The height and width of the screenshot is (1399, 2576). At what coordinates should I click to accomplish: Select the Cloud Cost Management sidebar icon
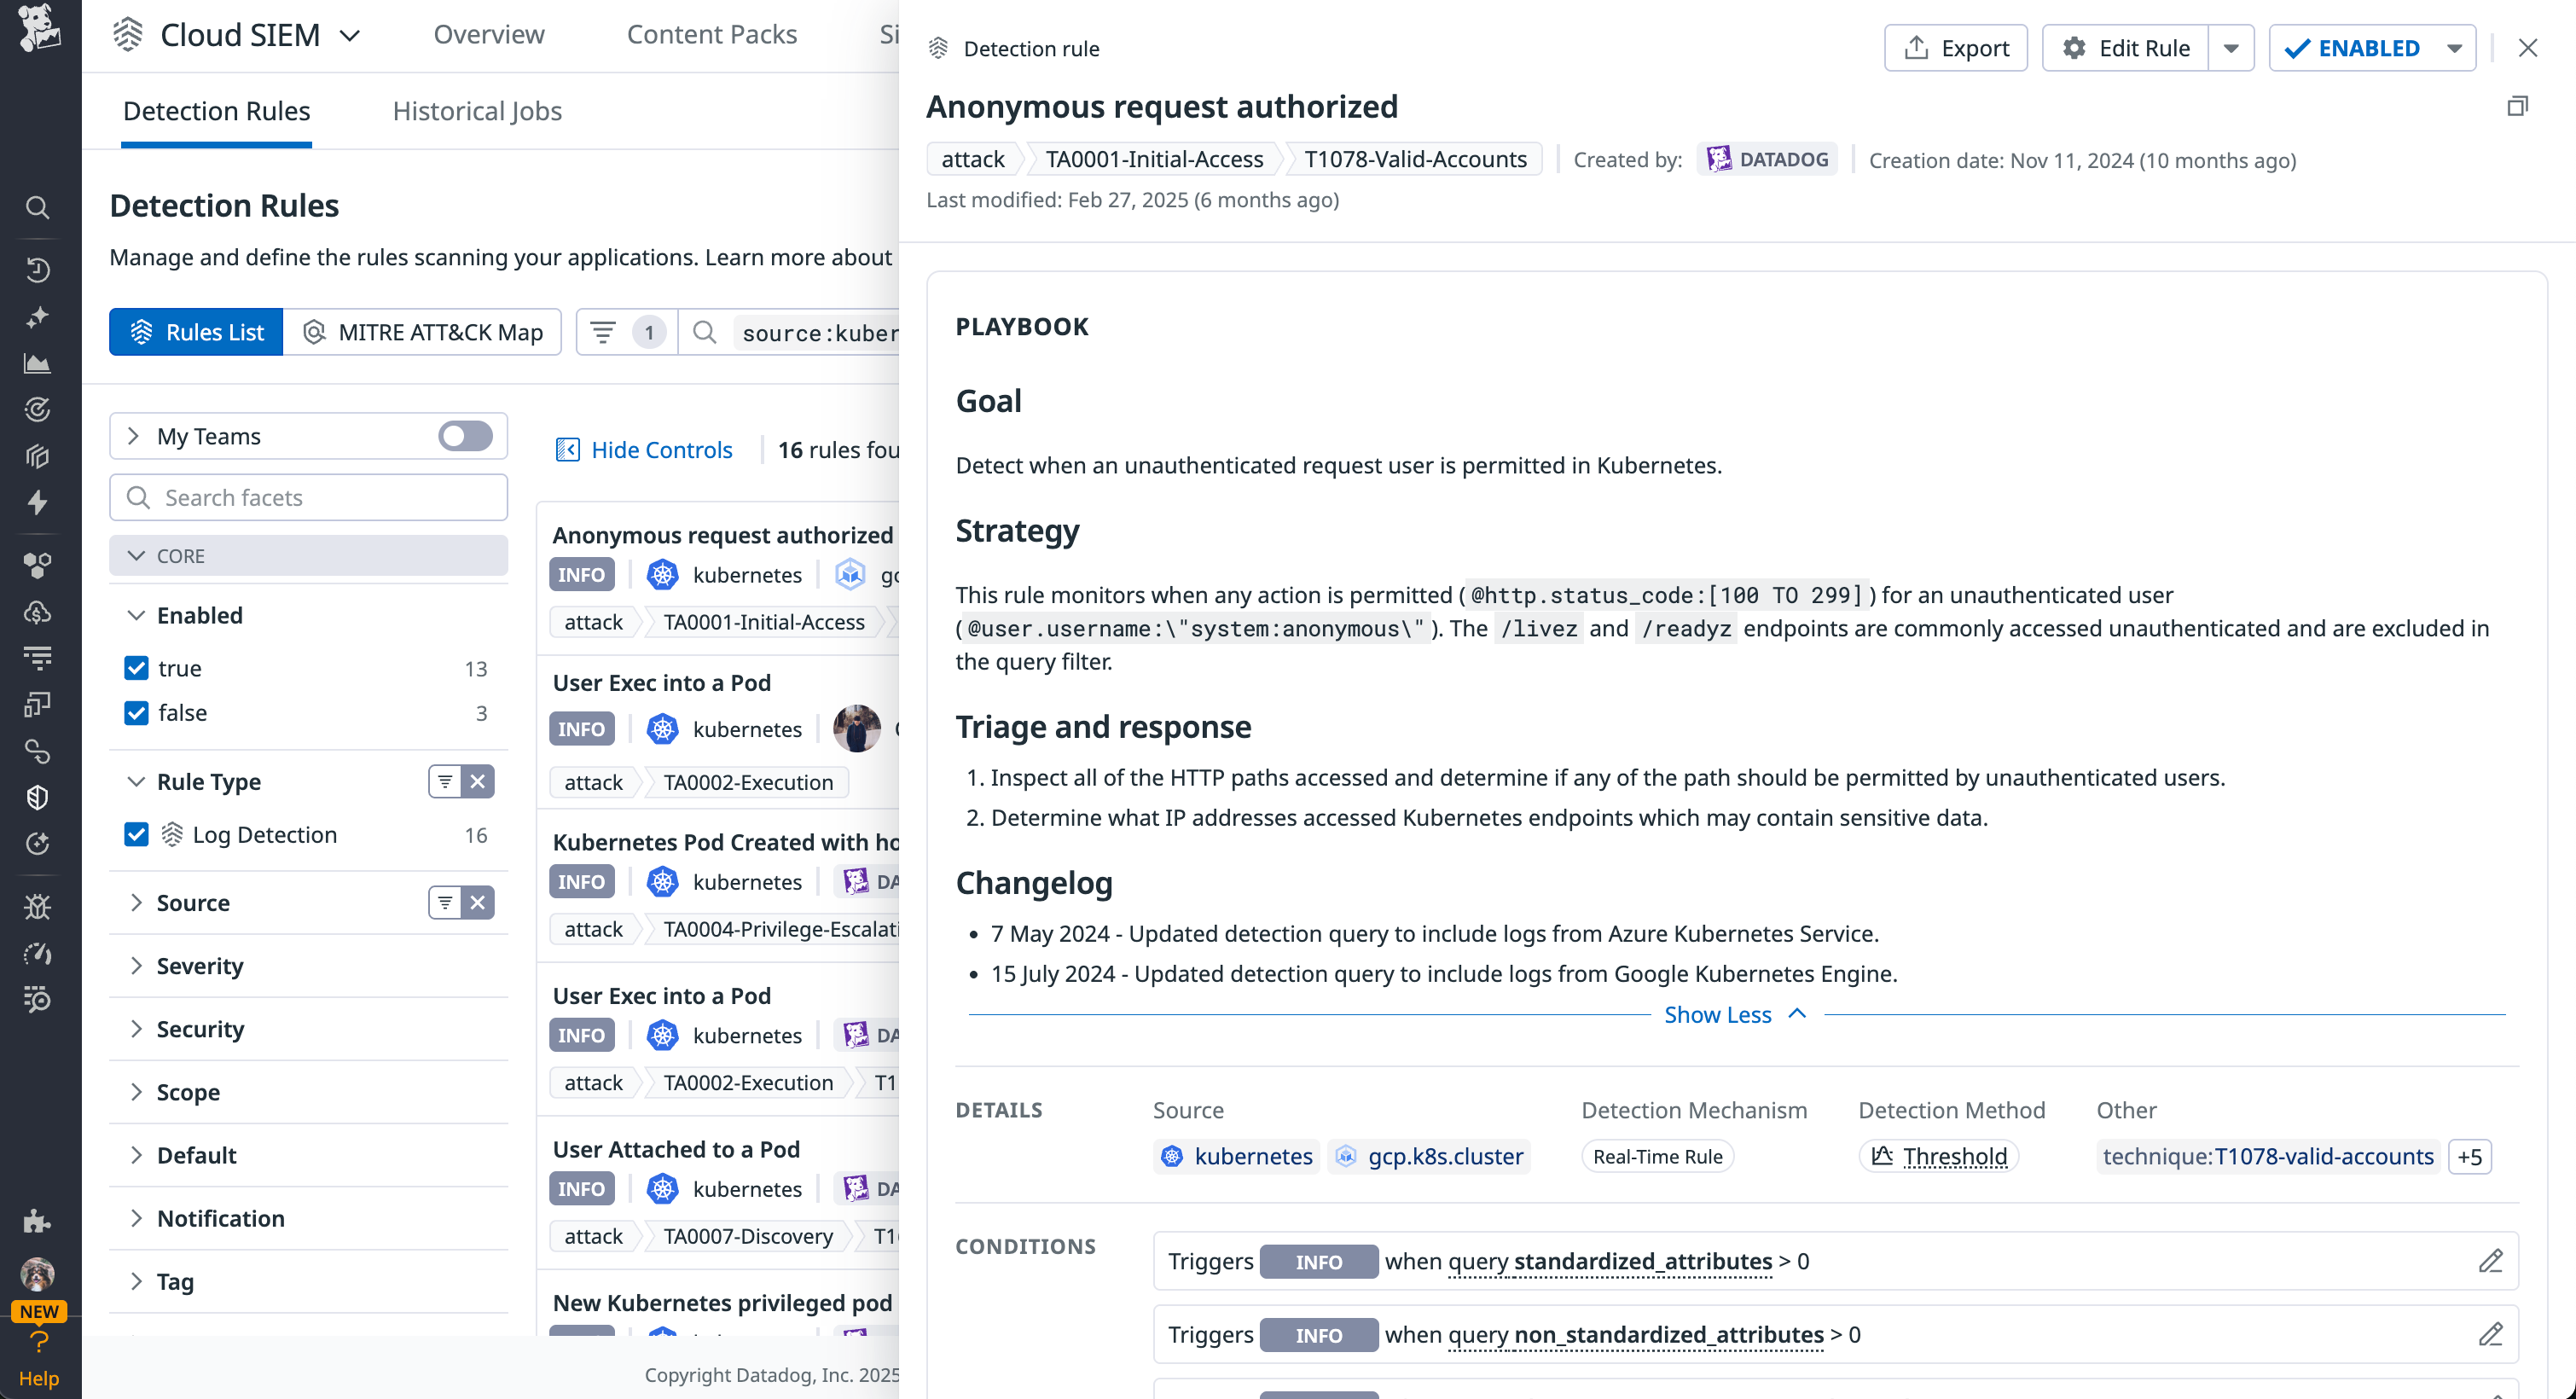click(38, 613)
